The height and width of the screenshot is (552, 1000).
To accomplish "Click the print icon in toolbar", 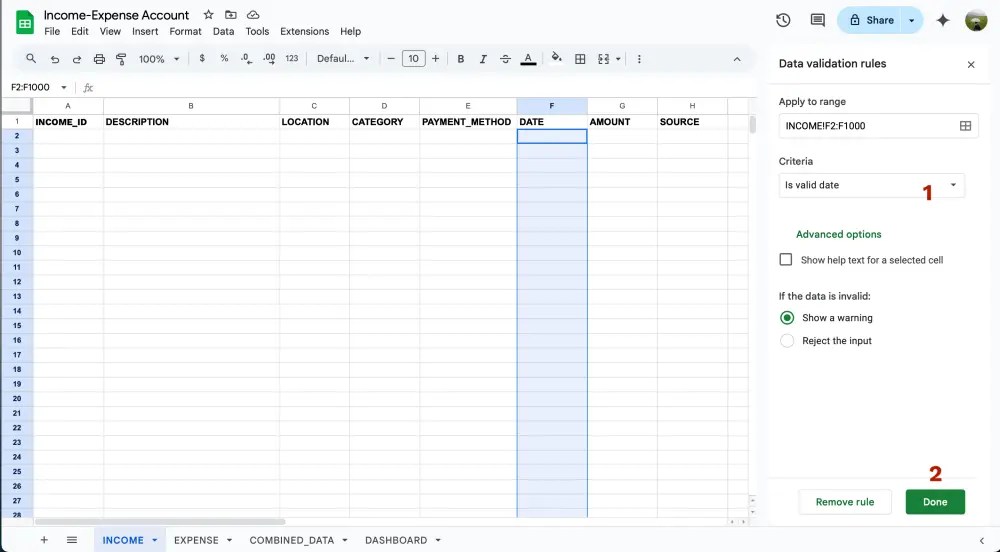I will [x=98, y=59].
